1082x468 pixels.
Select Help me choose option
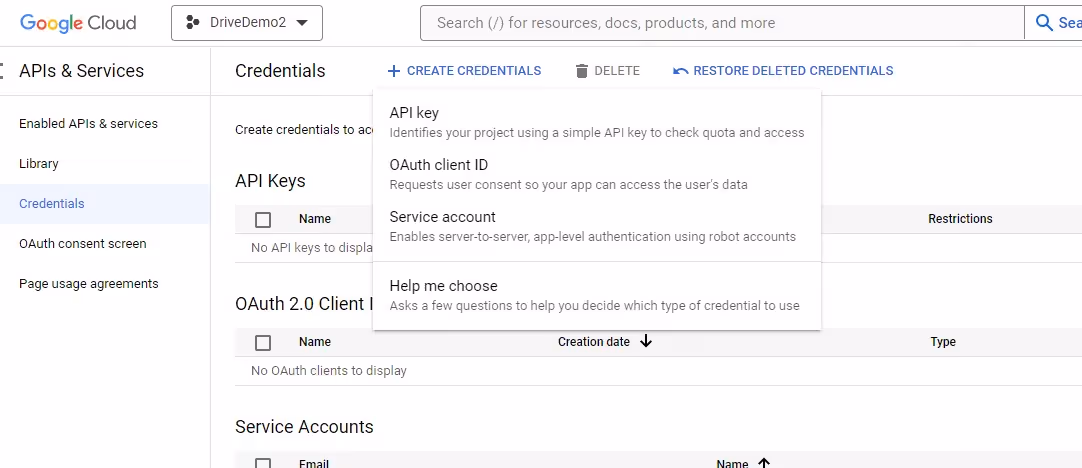[x=597, y=295]
